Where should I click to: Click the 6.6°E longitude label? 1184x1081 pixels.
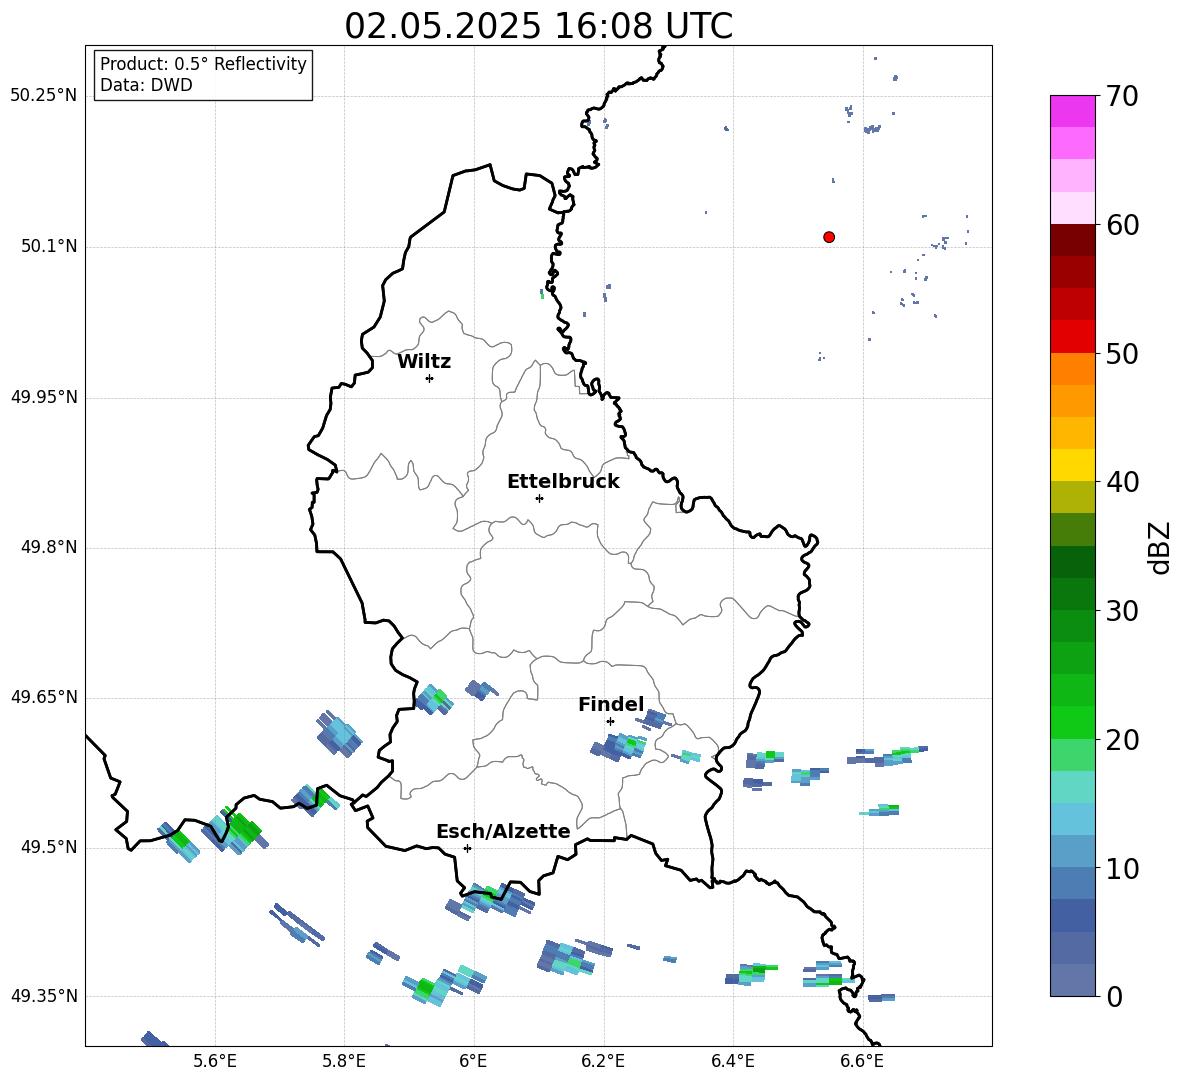pyautogui.click(x=862, y=1062)
